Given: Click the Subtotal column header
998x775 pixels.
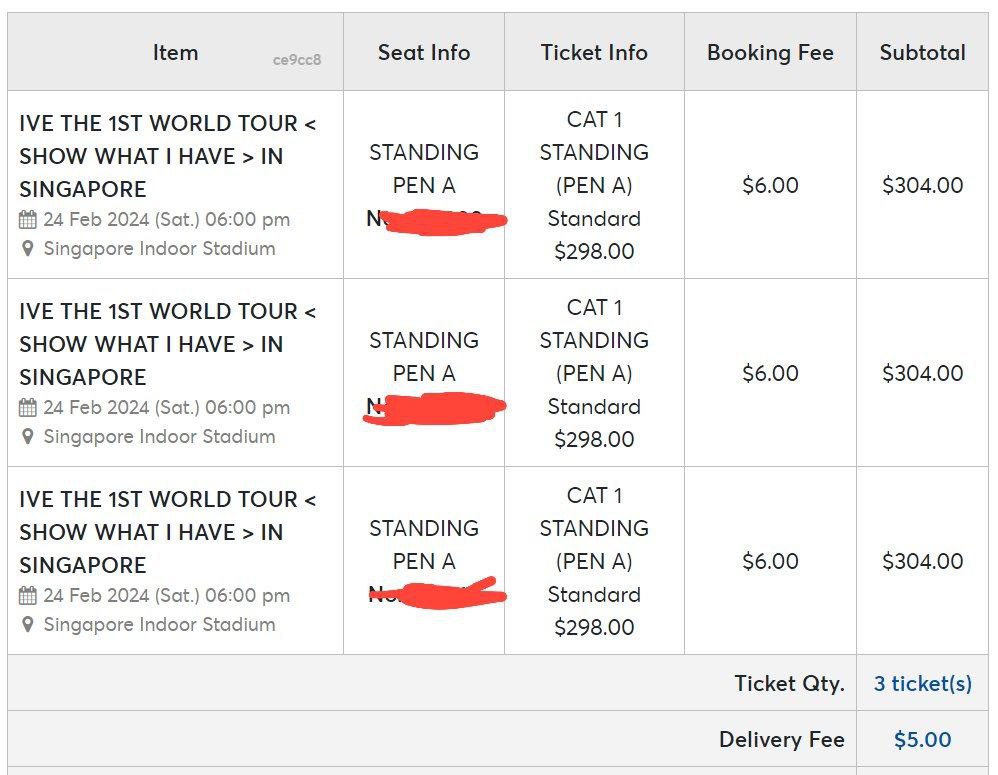Looking at the screenshot, I should 921,51.
